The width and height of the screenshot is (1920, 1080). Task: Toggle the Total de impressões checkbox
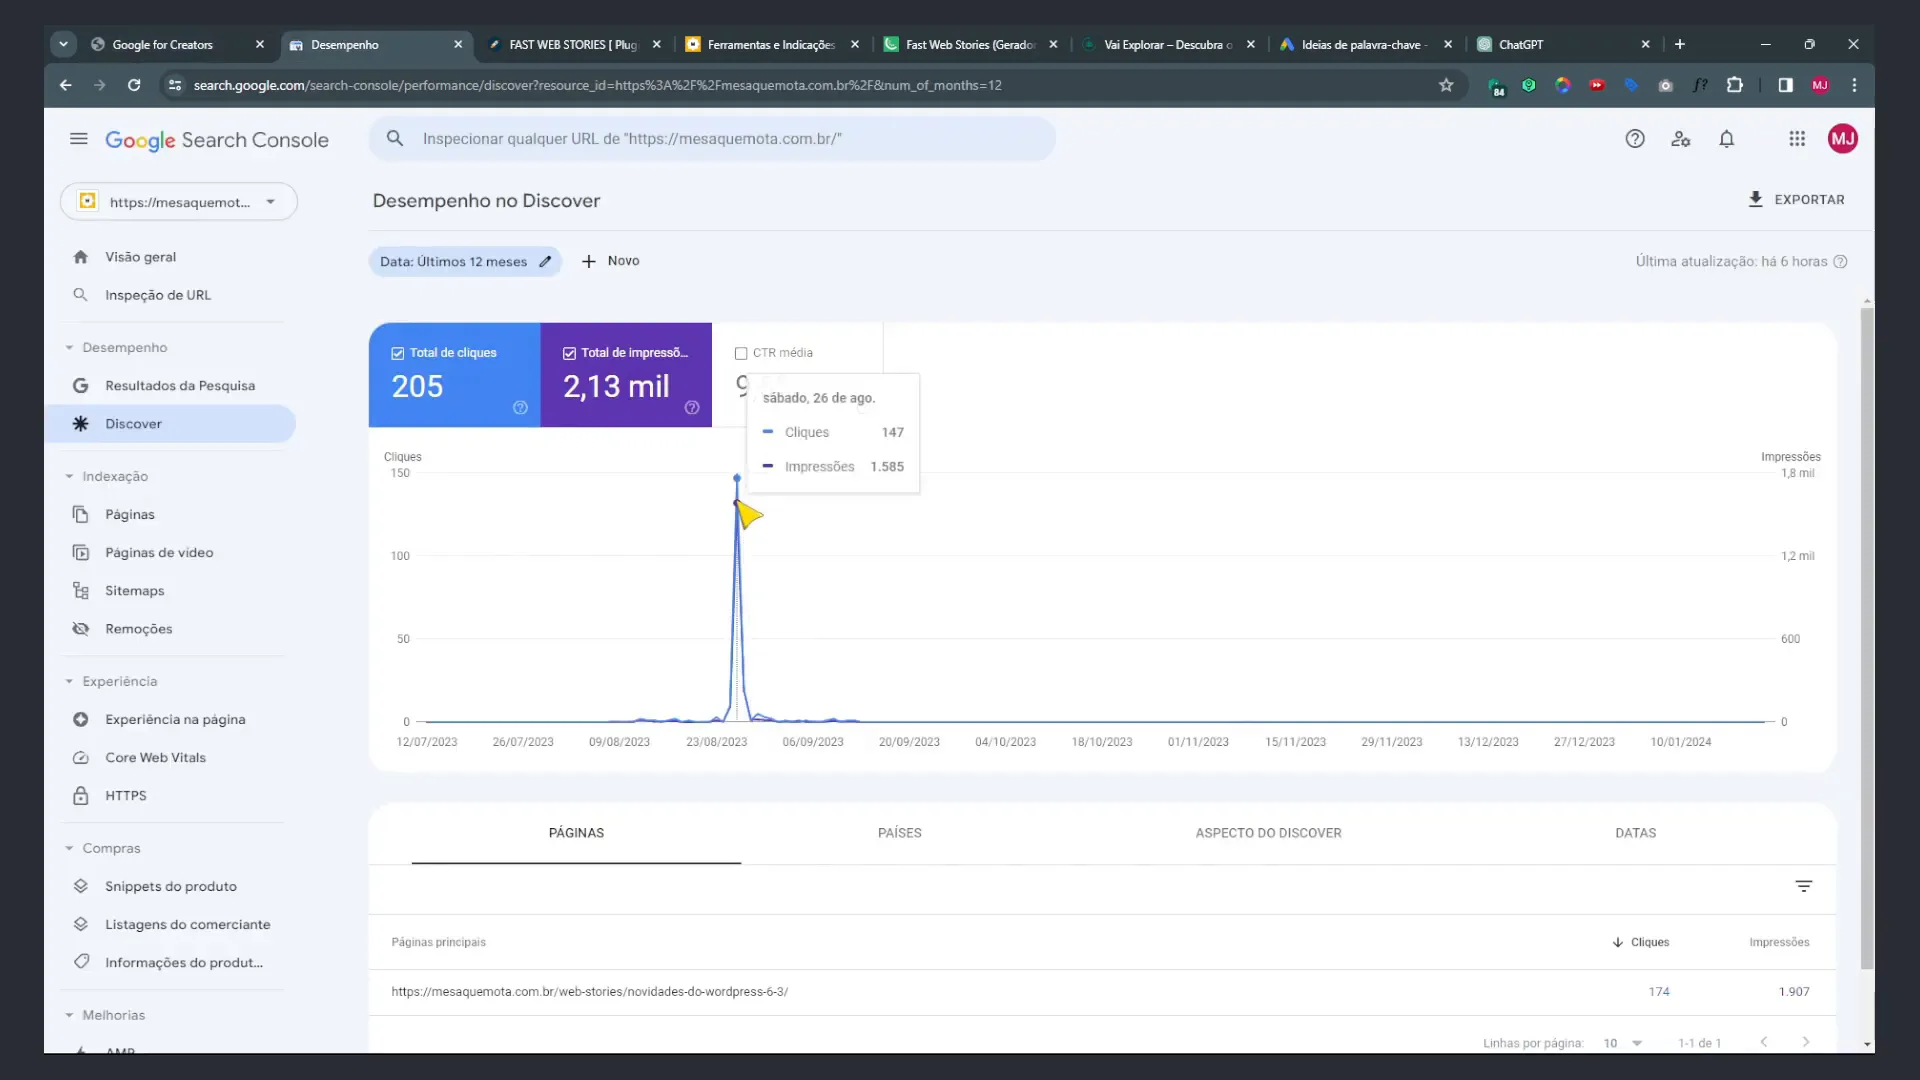(x=570, y=352)
